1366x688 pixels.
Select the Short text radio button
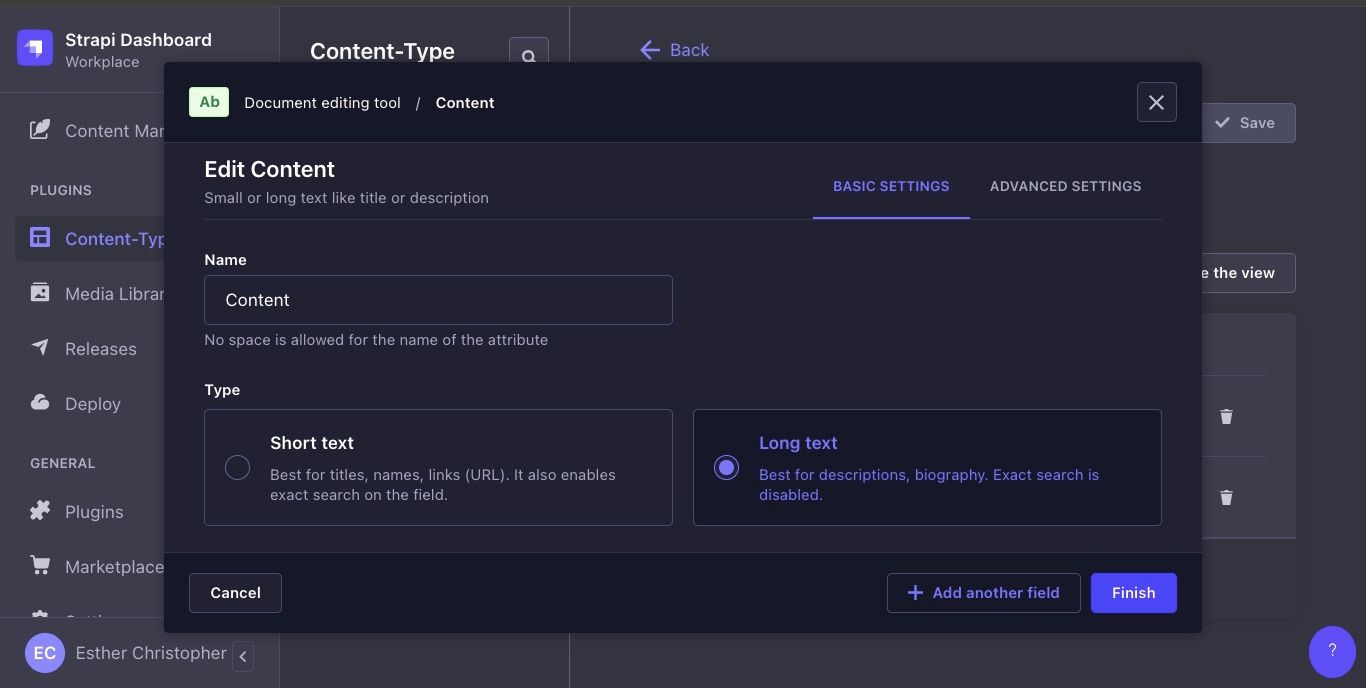237,467
